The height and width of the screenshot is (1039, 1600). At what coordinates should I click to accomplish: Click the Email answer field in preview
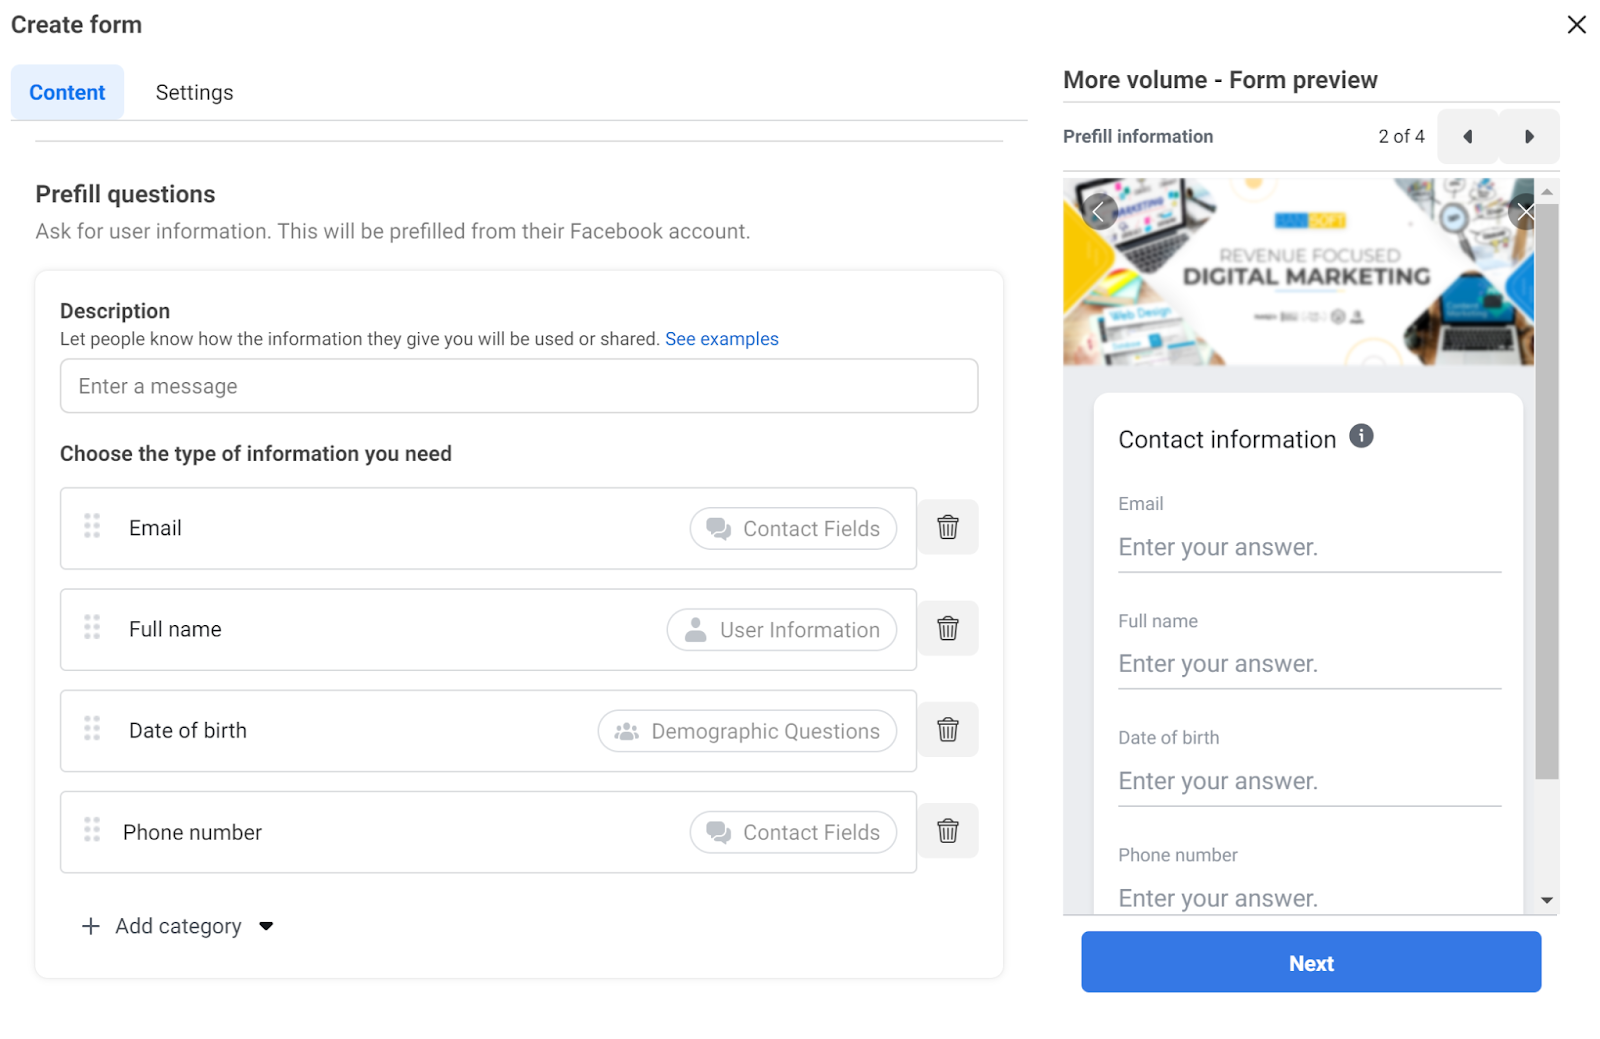1308,548
